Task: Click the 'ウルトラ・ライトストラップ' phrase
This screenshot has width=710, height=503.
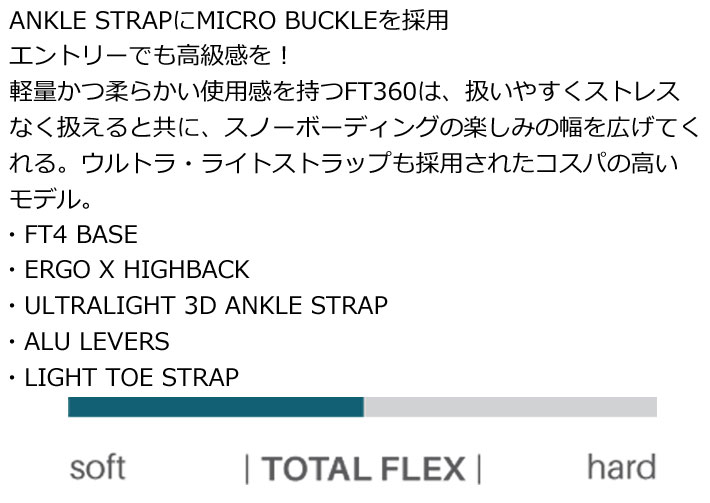Action: (x=236, y=163)
